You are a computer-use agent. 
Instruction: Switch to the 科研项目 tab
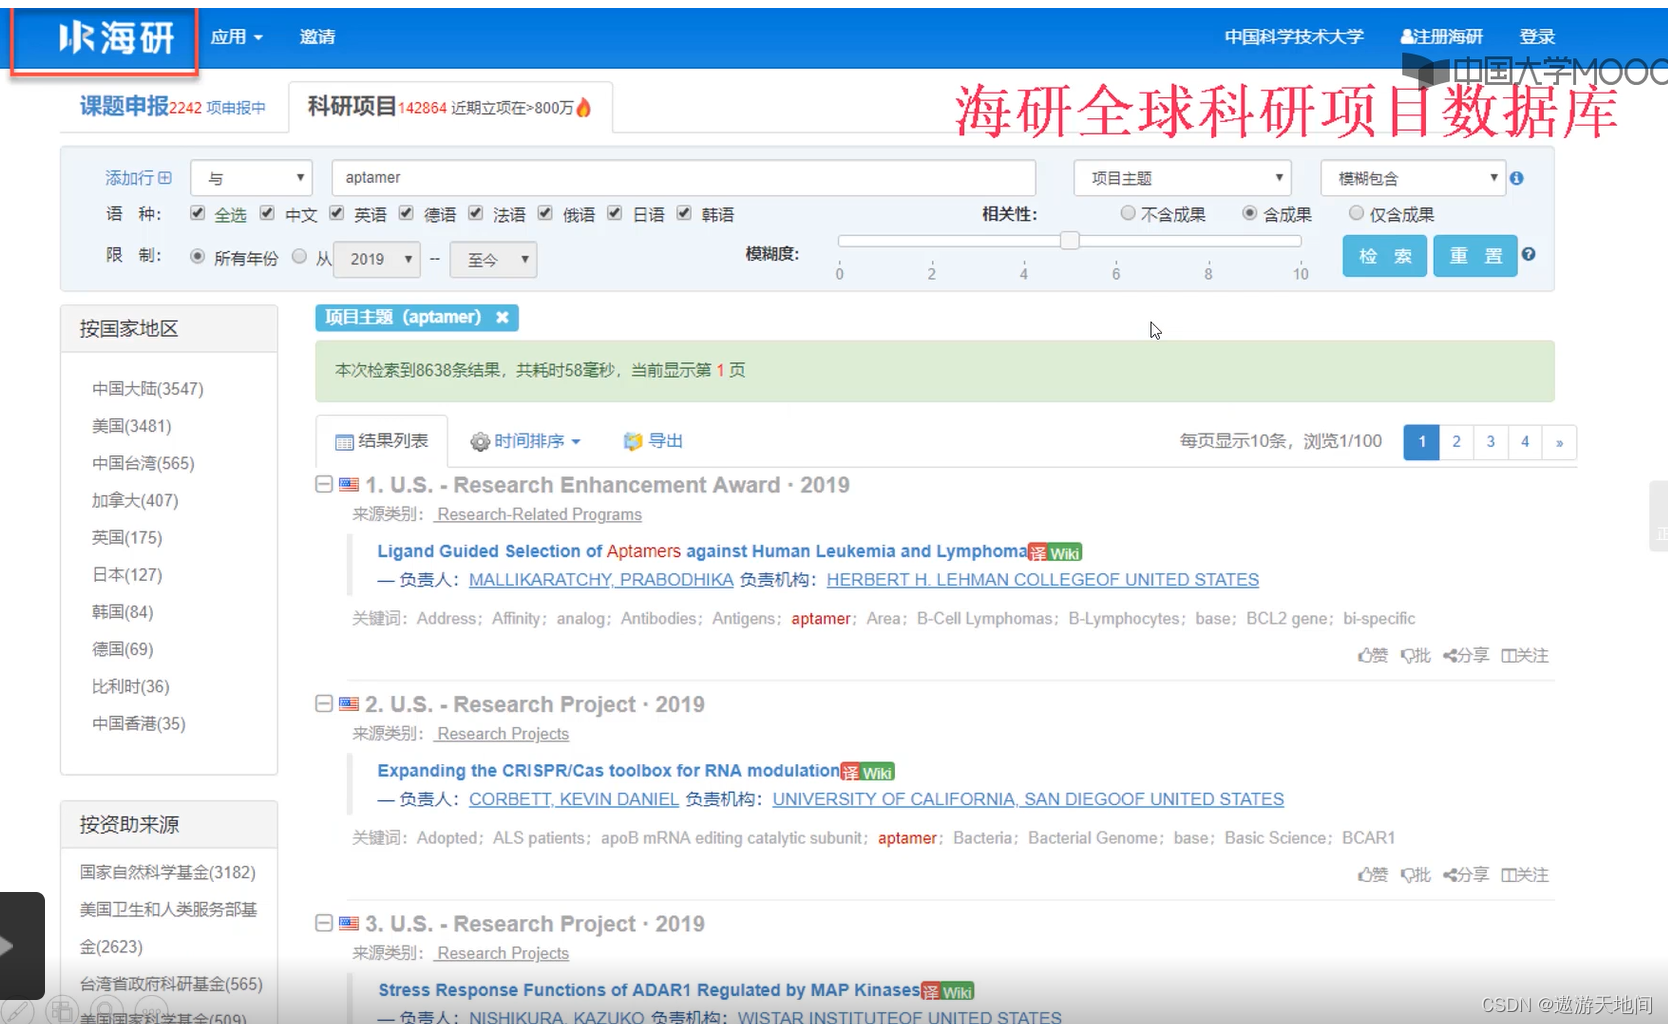(x=450, y=107)
